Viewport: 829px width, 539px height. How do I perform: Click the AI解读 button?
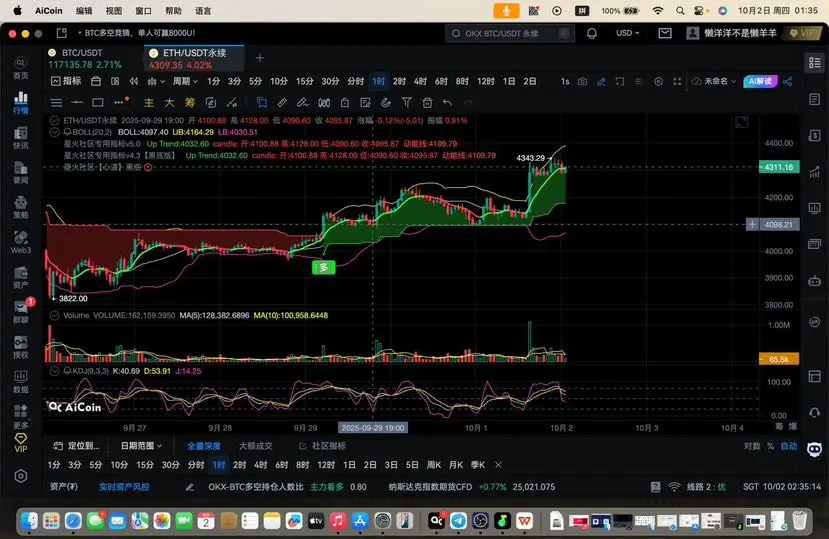(x=760, y=81)
